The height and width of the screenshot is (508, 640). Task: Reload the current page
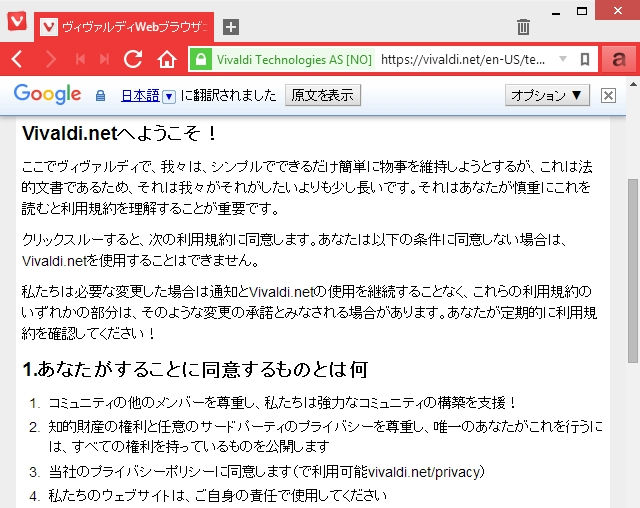pos(133,60)
